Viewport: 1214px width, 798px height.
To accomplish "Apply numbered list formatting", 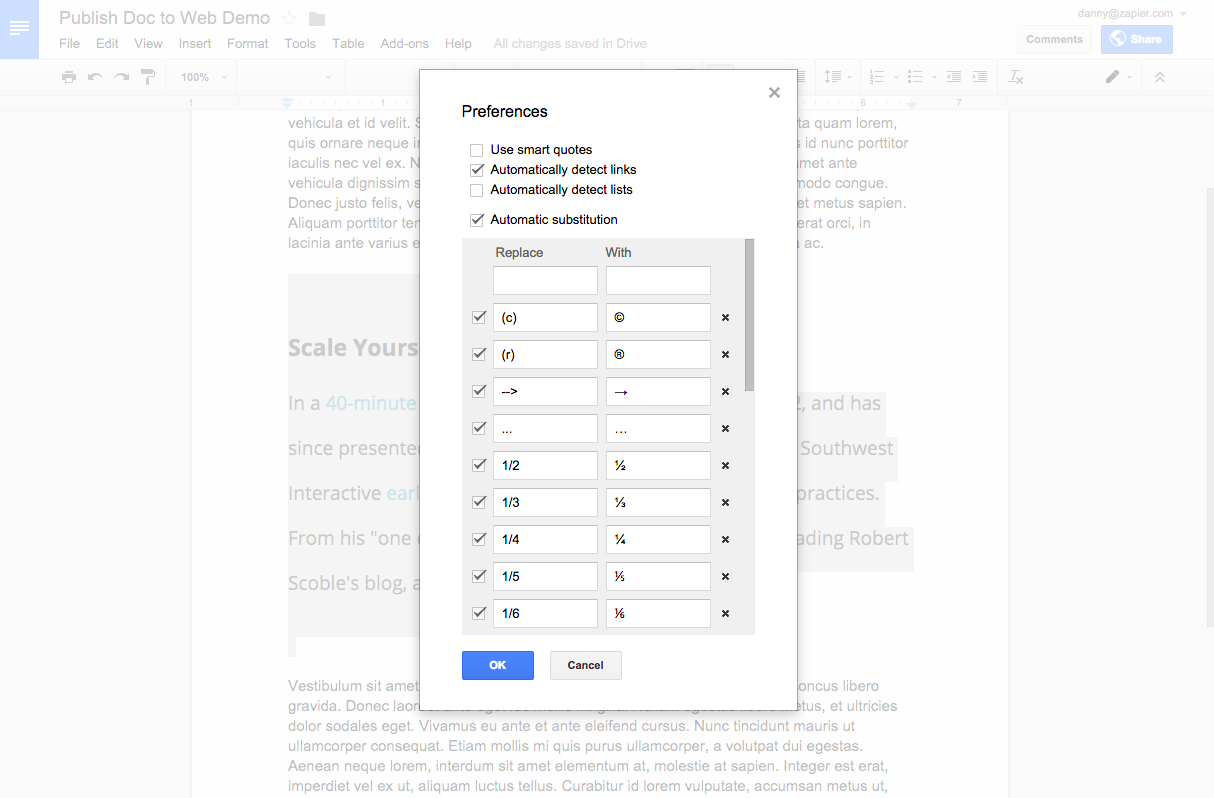I will click(x=877, y=77).
